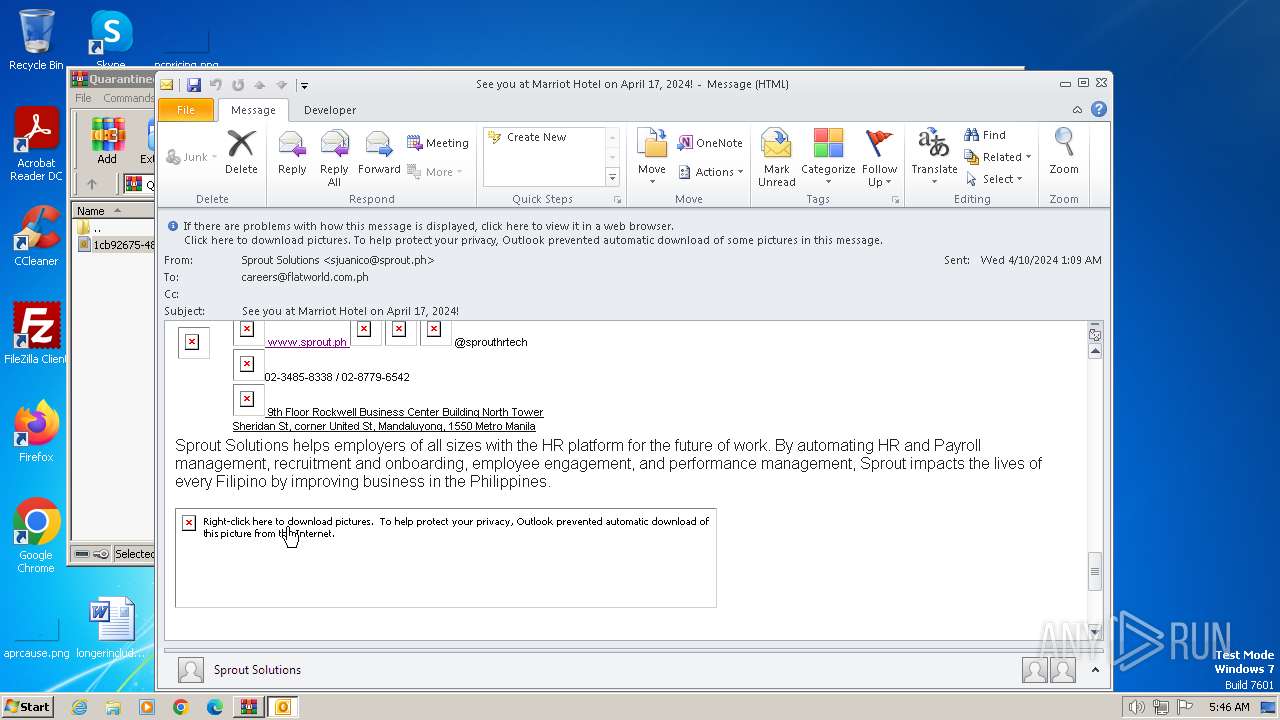This screenshot has width=1280, height=720.
Task: Click the message body vertical scrollbar thumb
Action: pyautogui.click(x=1095, y=572)
